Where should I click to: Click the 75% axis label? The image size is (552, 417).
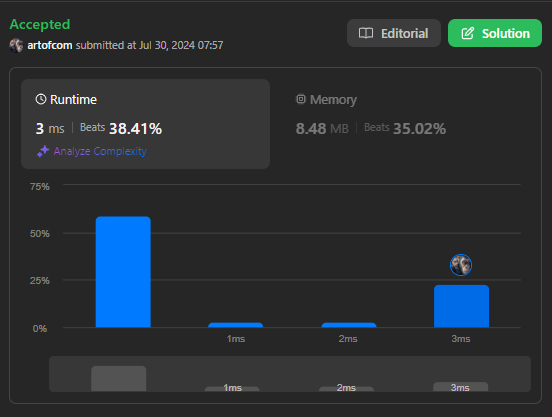(40, 187)
